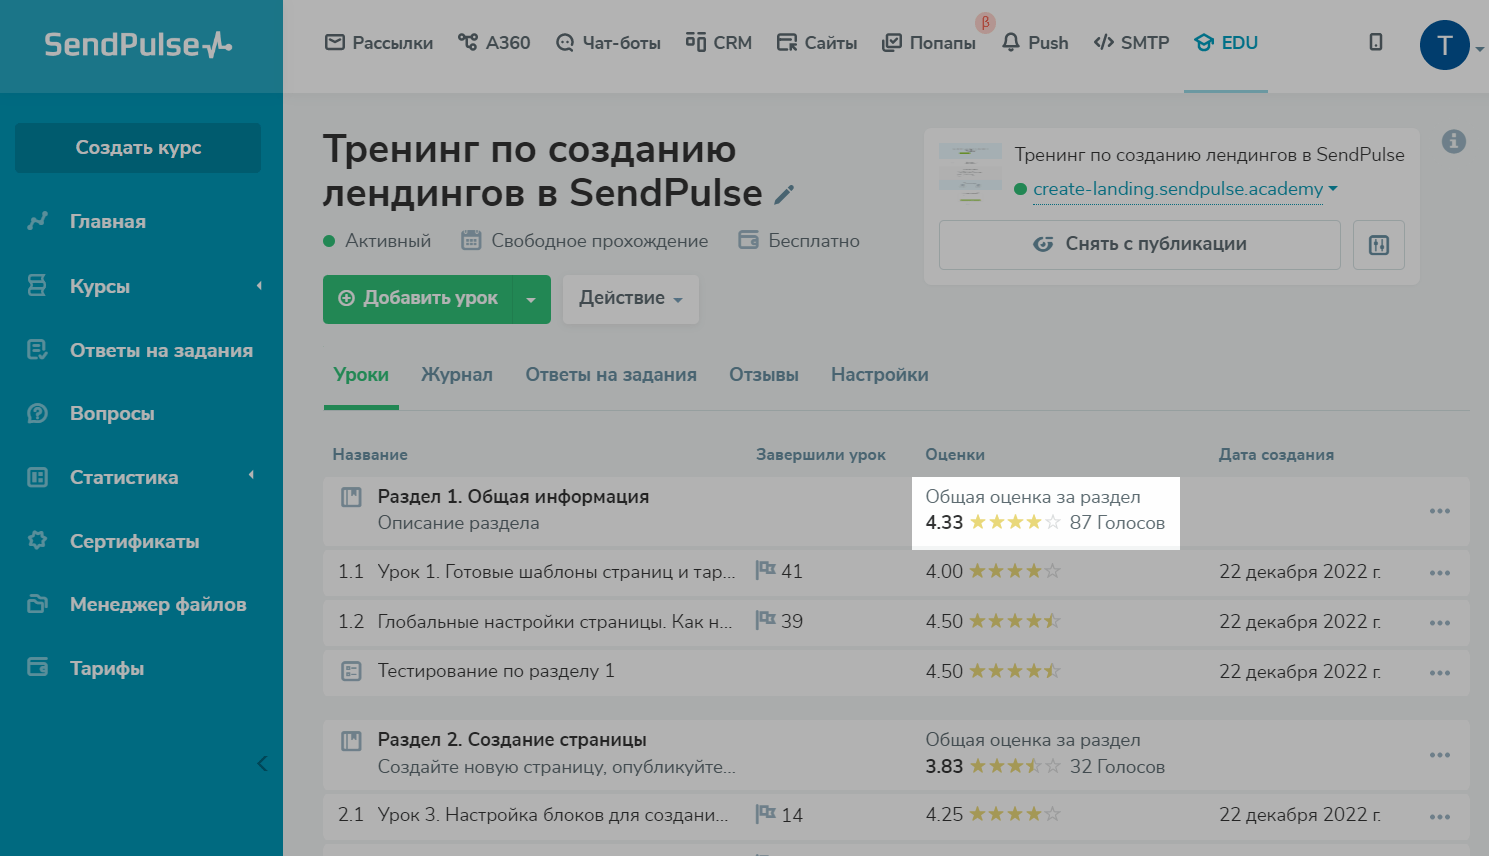Open create-landing.sendpulse.academy link
1489x856 pixels.
pyautogui.click(x=1177, y=189)
